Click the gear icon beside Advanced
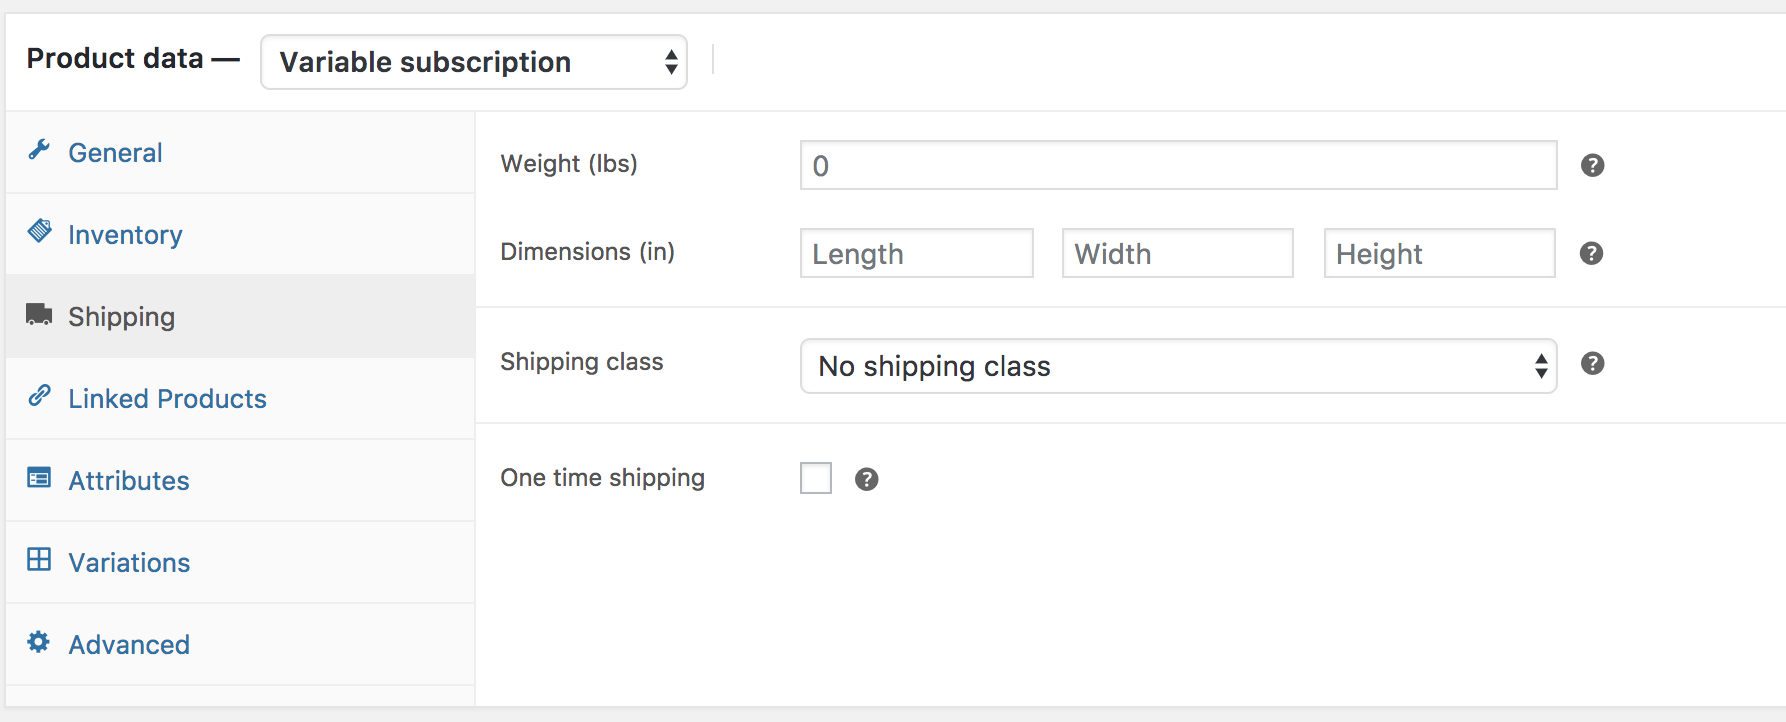1786x722 pixels. (38, 642)
